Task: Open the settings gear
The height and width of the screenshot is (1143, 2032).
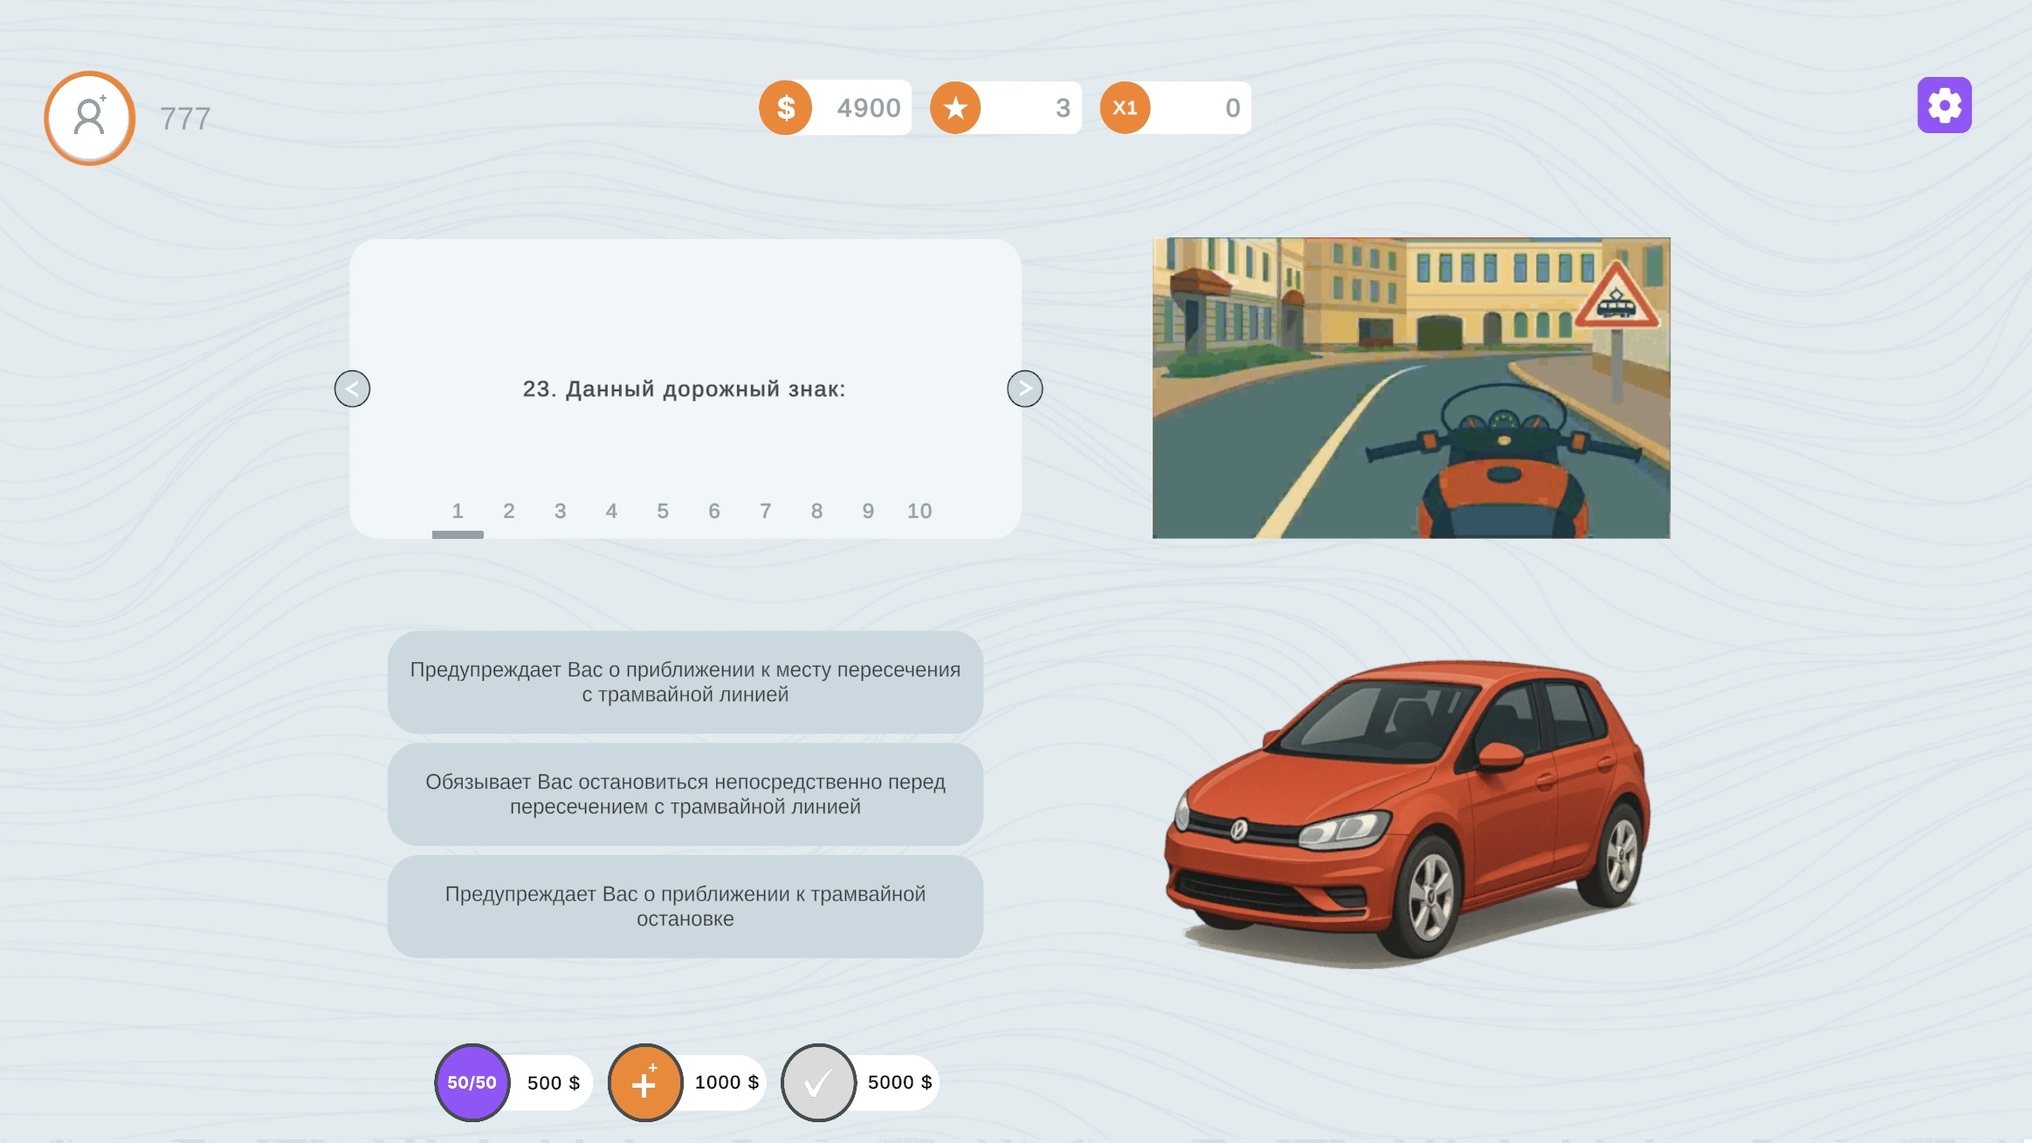Action: point(1943,104)
